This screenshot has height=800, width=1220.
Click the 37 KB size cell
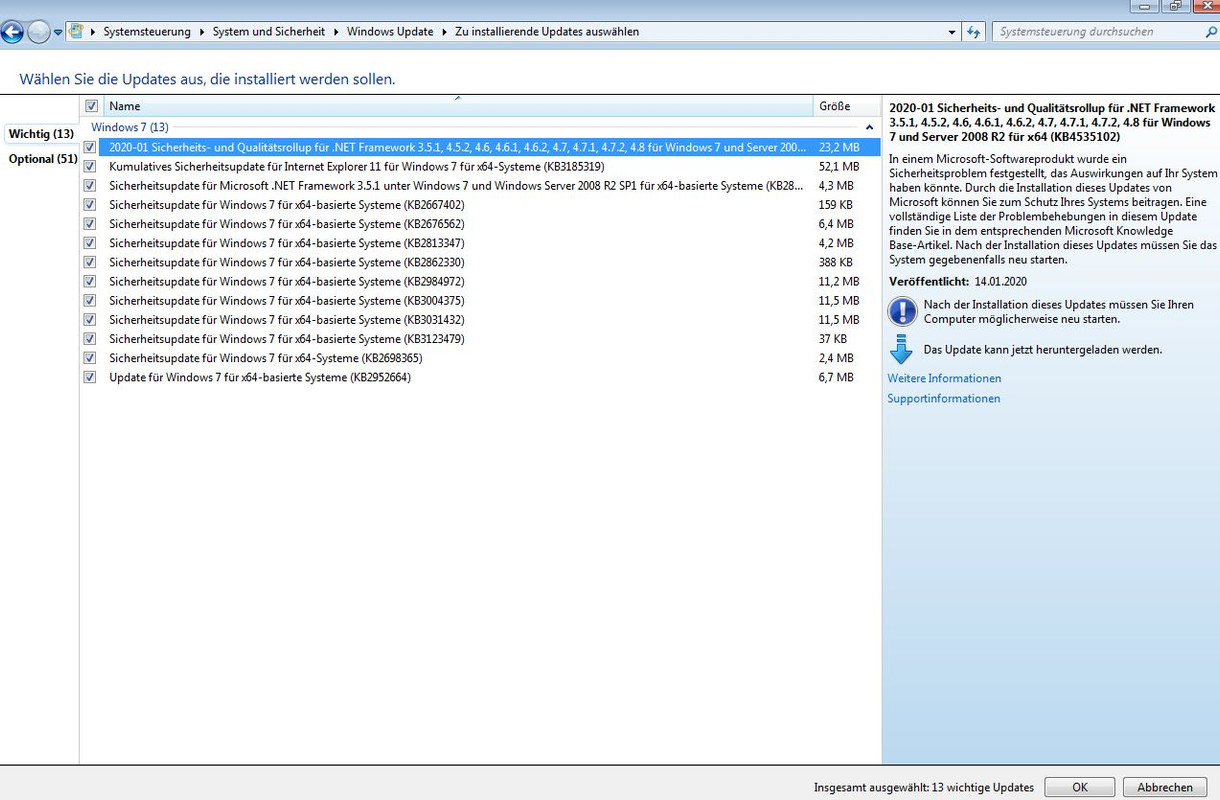(x=833, y=339)
